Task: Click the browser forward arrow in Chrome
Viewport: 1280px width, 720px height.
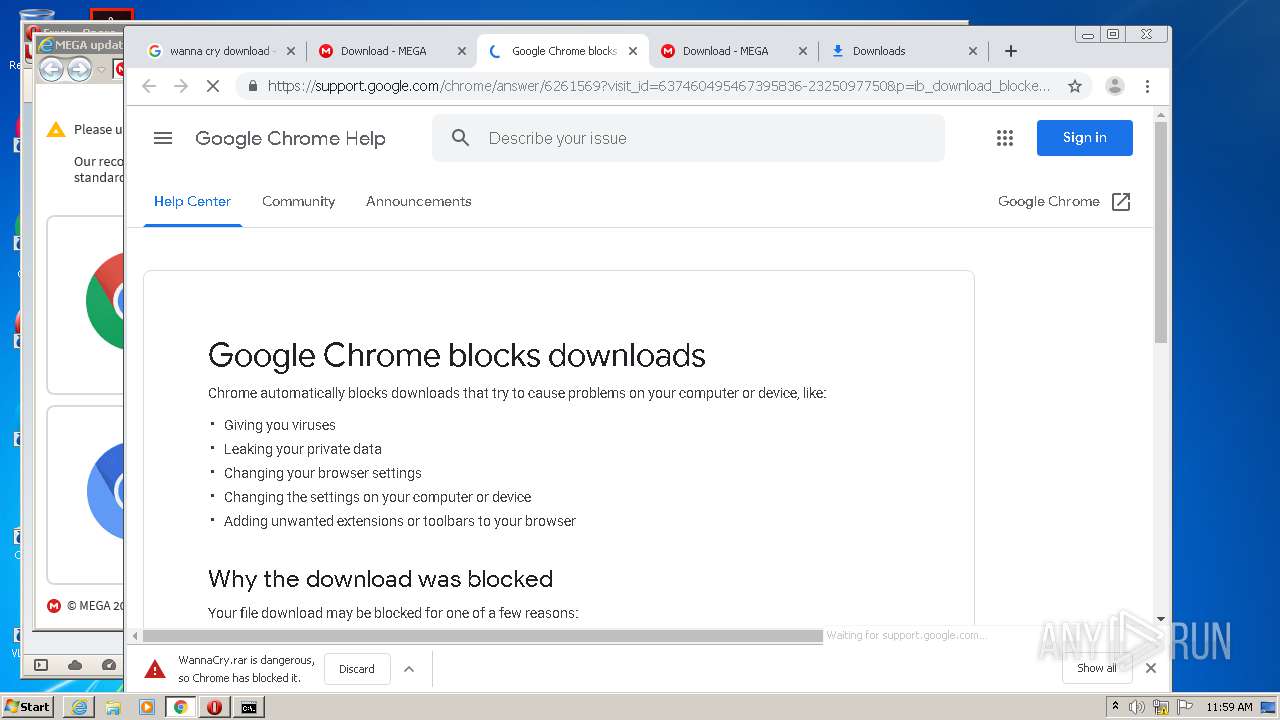Action: coord(181,86)
